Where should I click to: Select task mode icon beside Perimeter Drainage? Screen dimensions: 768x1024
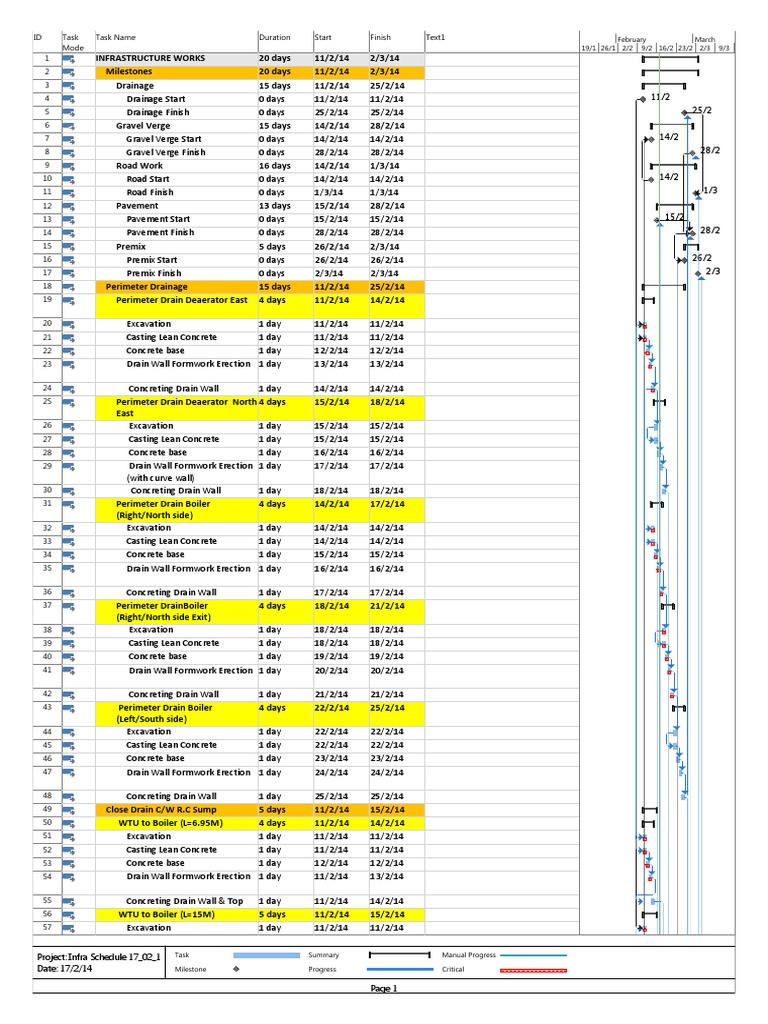[69, 286]
